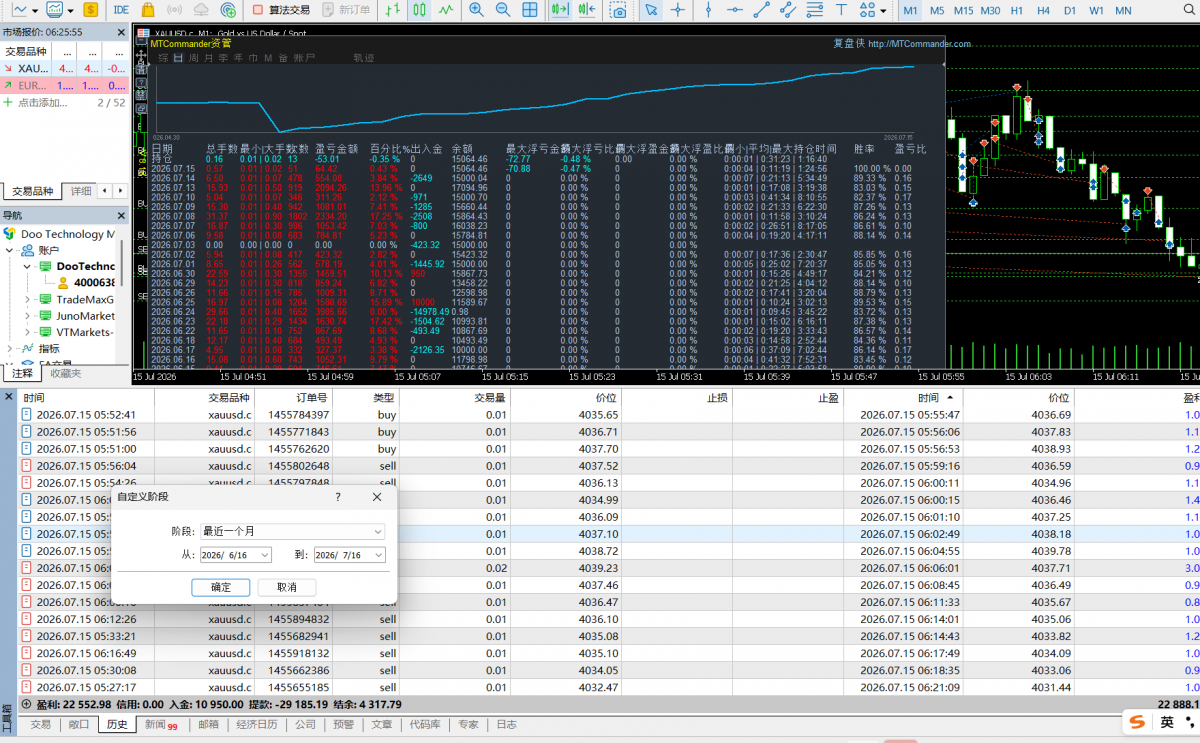Open the 敞口 exposure tab
The image size is (1200, 743).
78,725
